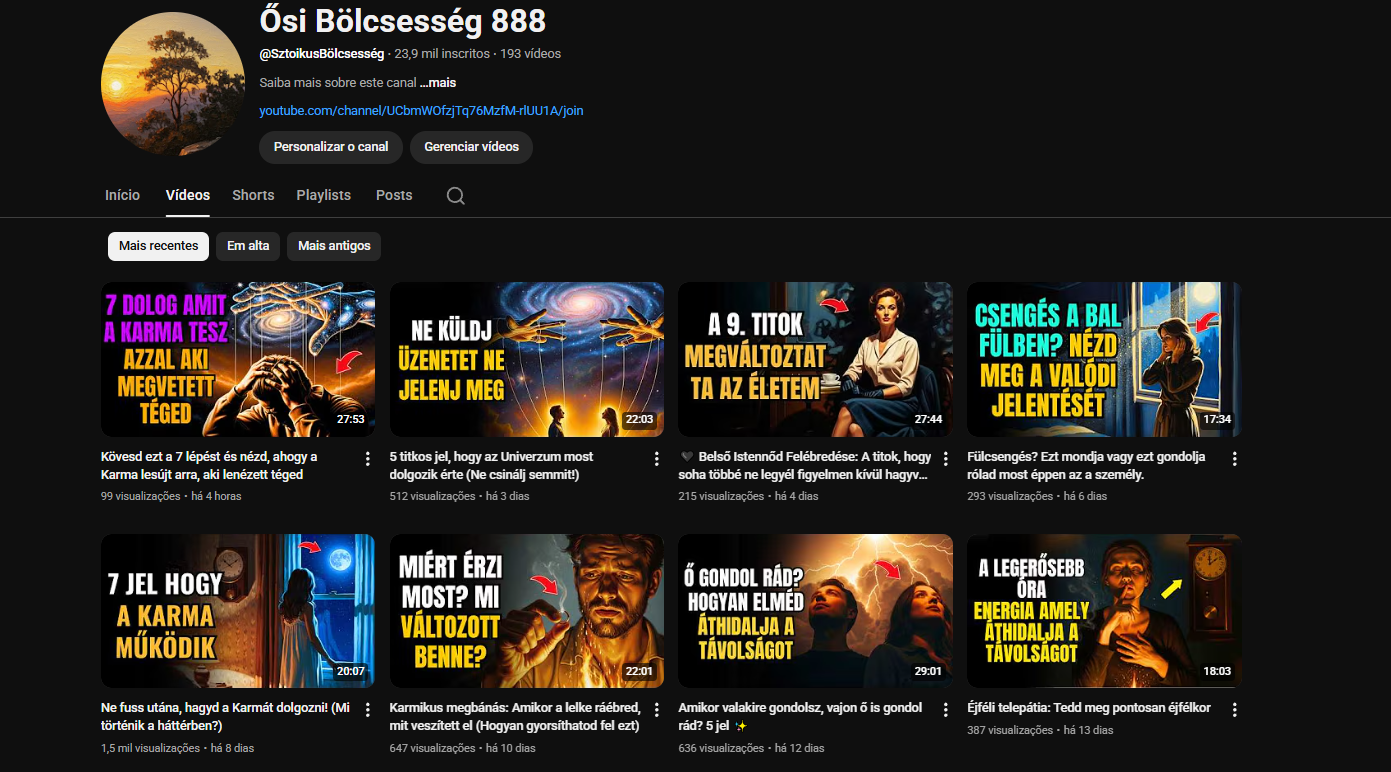Open video title '5 titkos jel, hogy az Univerzum'
The width and height of the screenshot is (1391, 772).
[x=492, y=466]
